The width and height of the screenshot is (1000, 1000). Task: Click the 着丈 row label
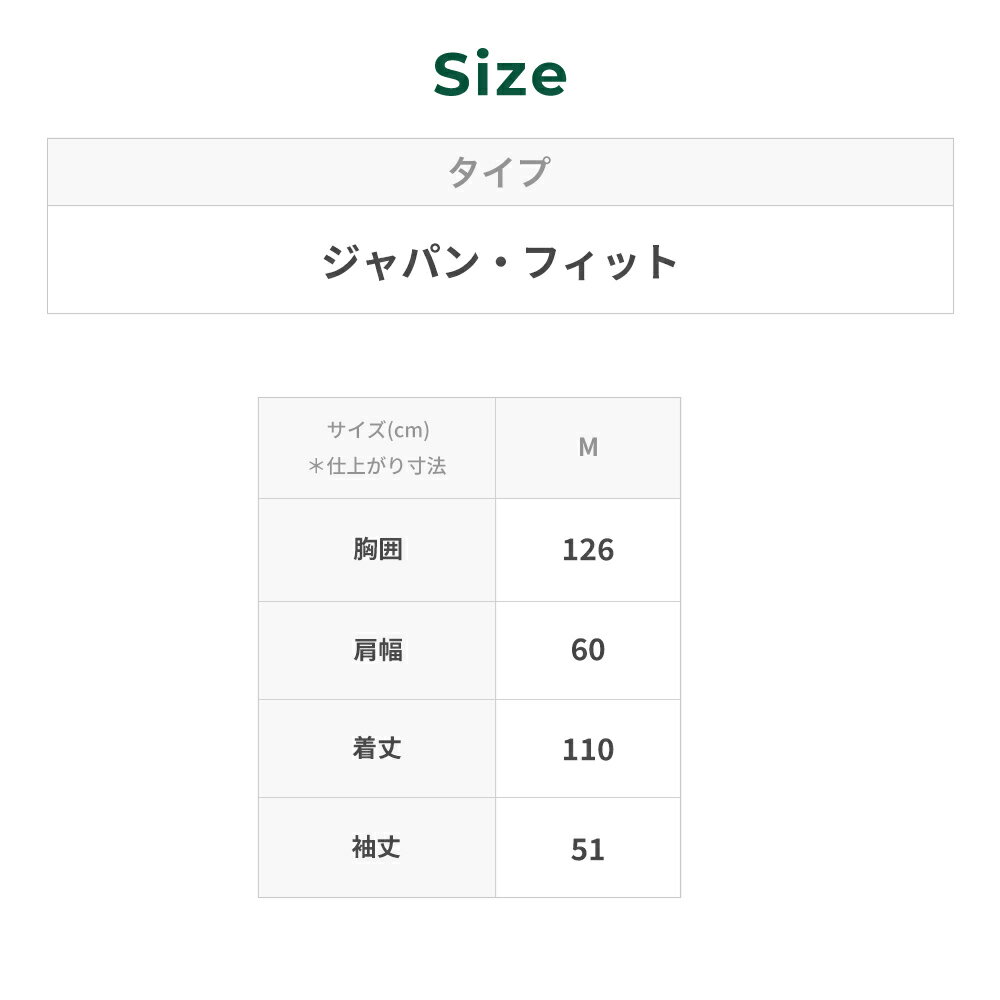point(377,748)
